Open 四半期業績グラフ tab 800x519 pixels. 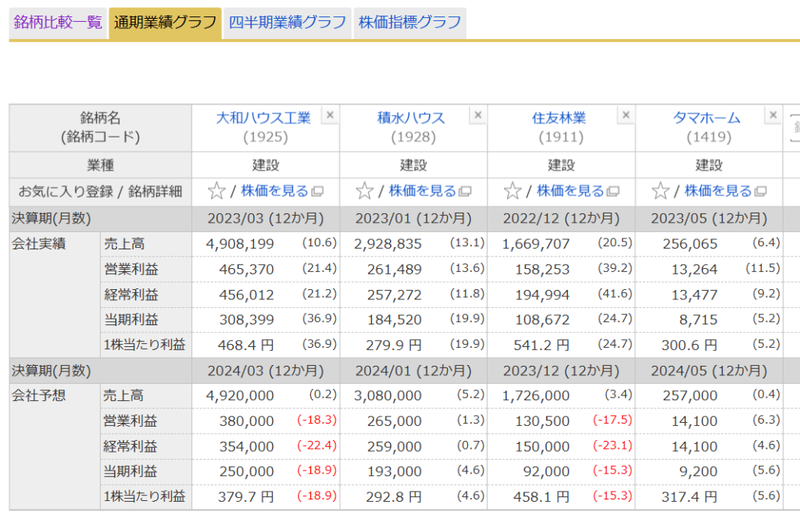pyautogui.click(x=287, y=23)
